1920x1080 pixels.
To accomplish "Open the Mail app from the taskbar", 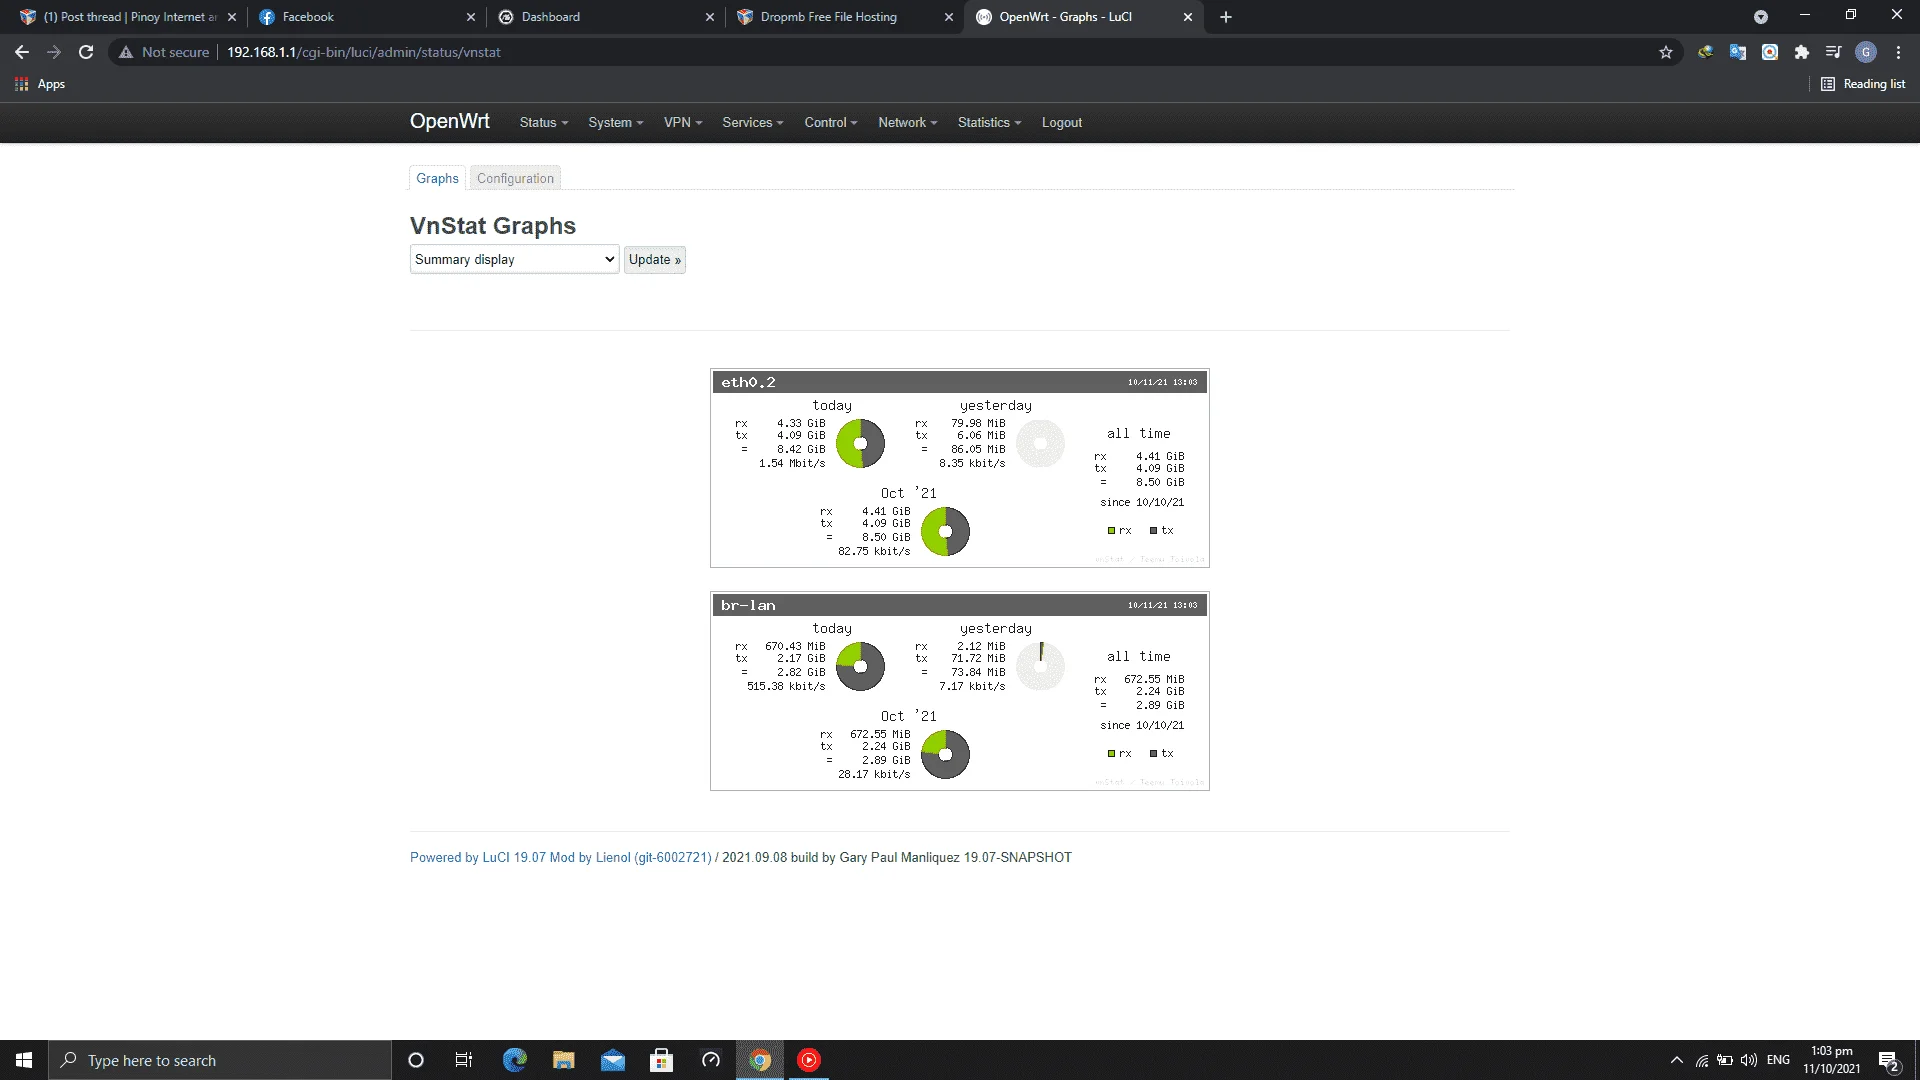I will [612, 1060].
